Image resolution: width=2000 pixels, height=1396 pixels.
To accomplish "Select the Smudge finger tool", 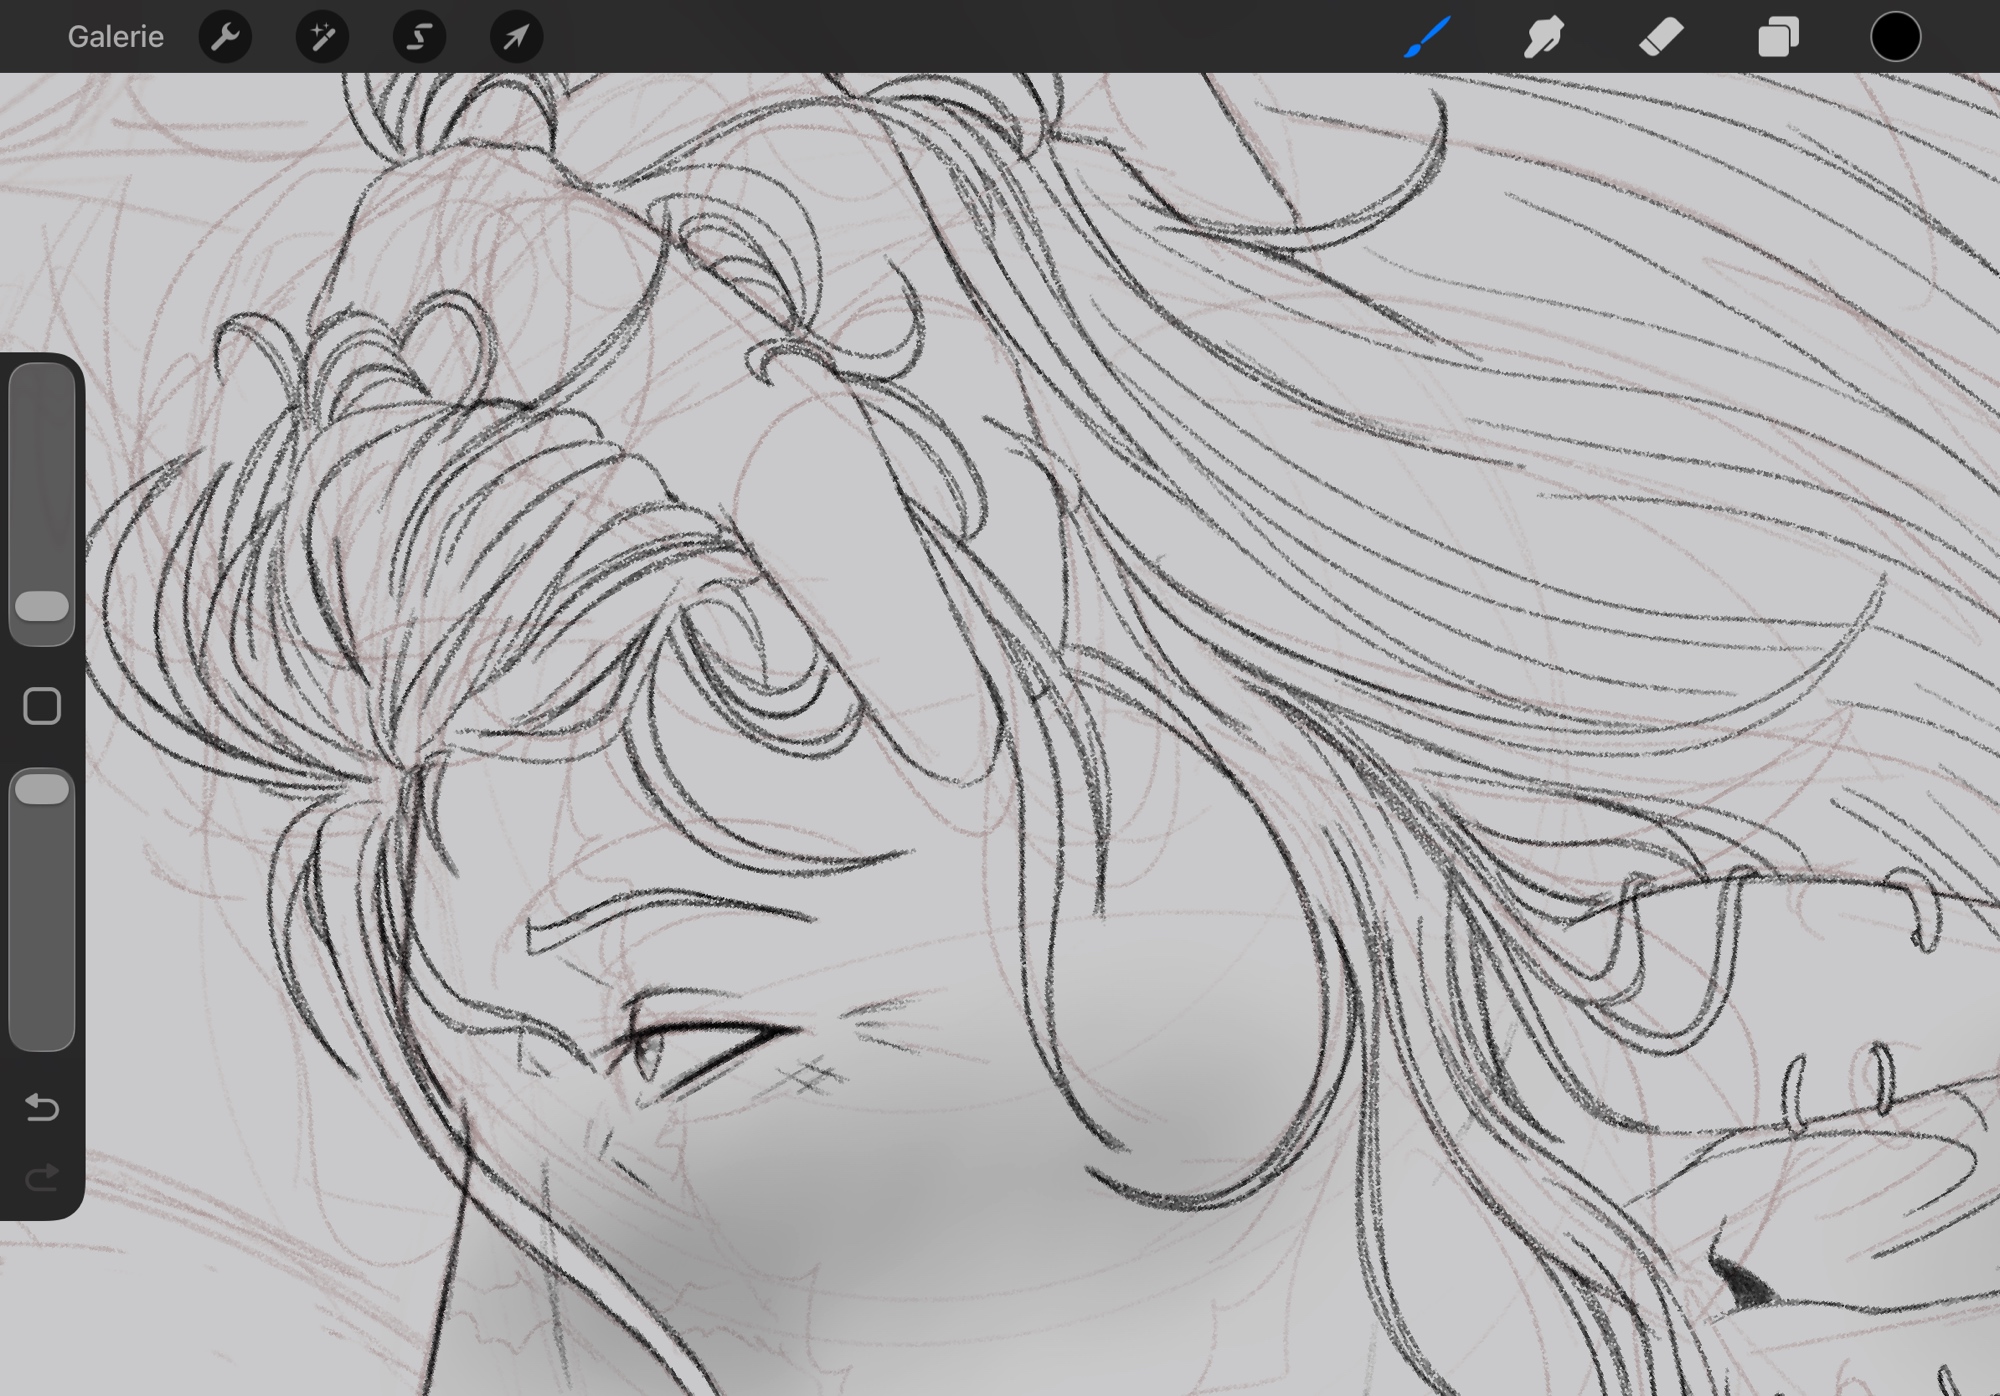I will (x=1544, y=37).
